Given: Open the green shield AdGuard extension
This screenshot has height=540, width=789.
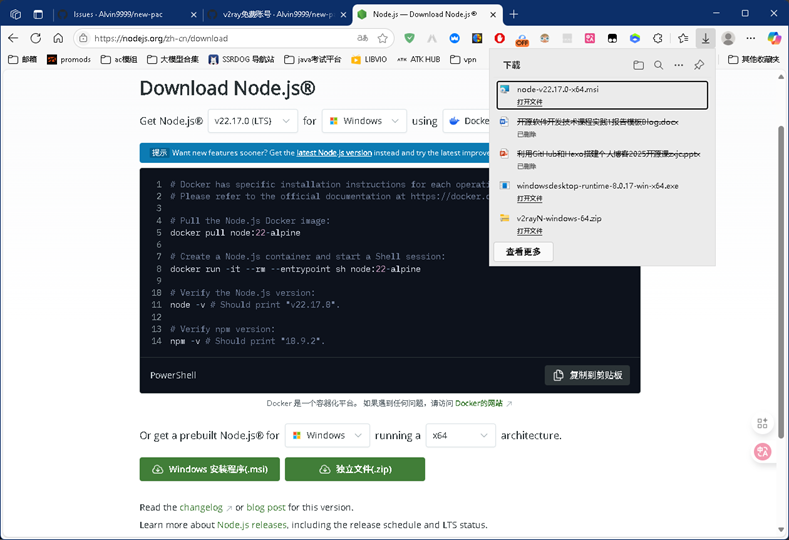Looking at the screenshot, I should (410, 38).
